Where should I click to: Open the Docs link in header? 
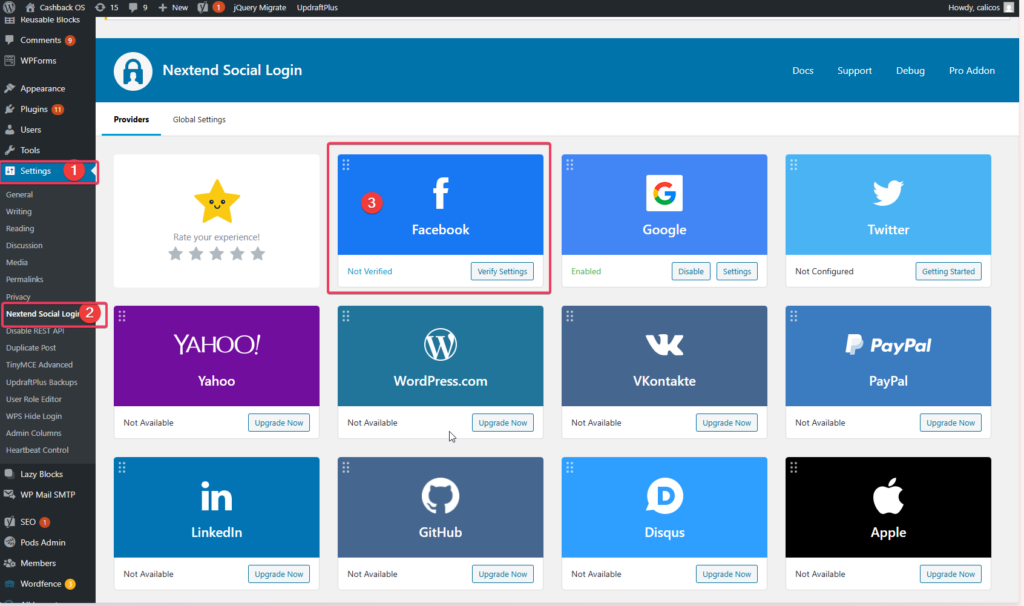803,71
